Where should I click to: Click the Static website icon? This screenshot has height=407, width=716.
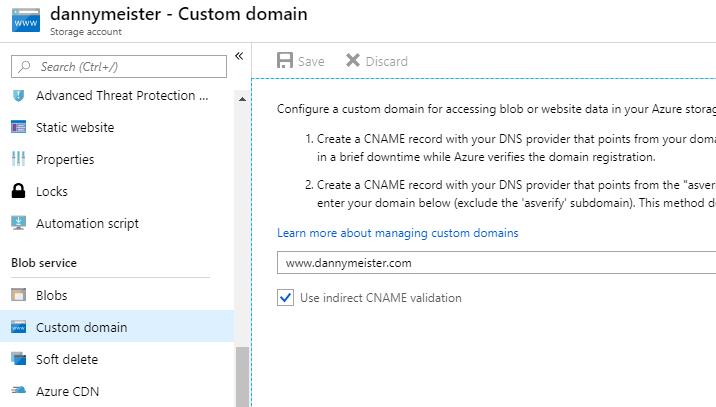pos(18,127)
